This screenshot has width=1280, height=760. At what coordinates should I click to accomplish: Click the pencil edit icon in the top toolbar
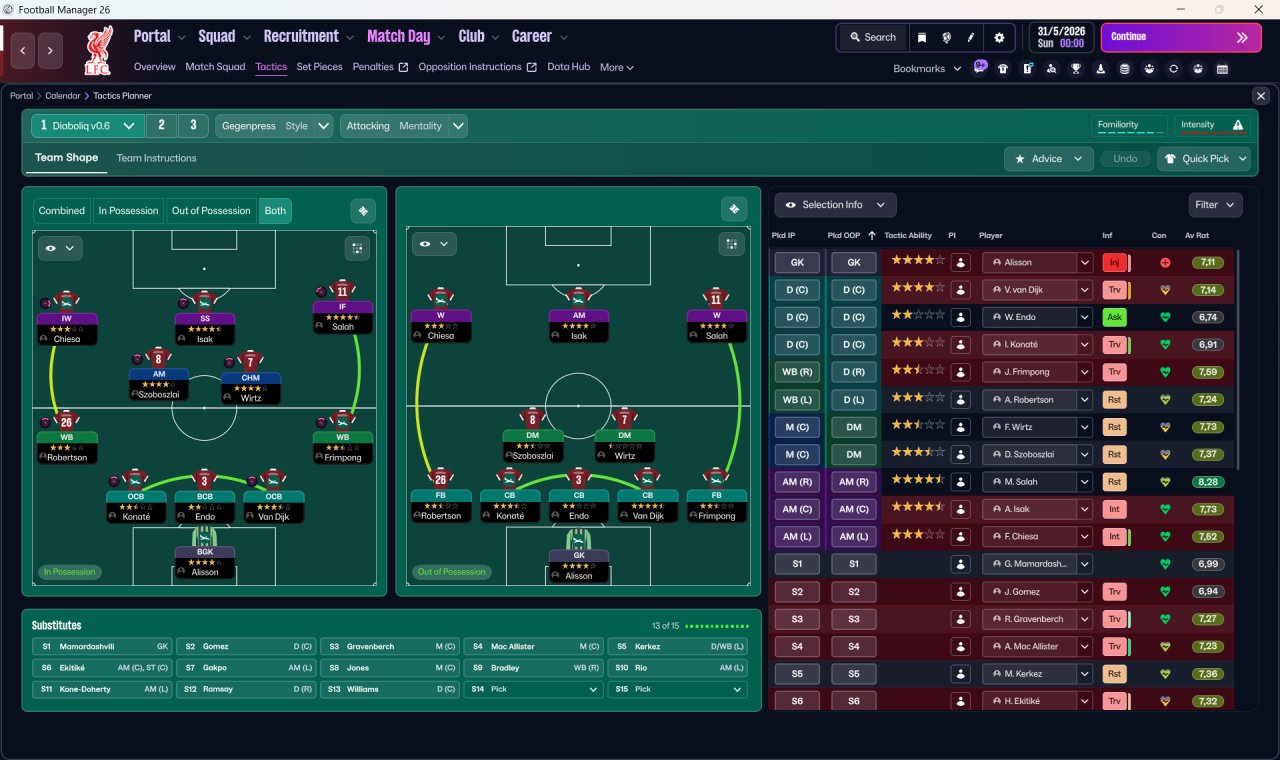[971, 37]
